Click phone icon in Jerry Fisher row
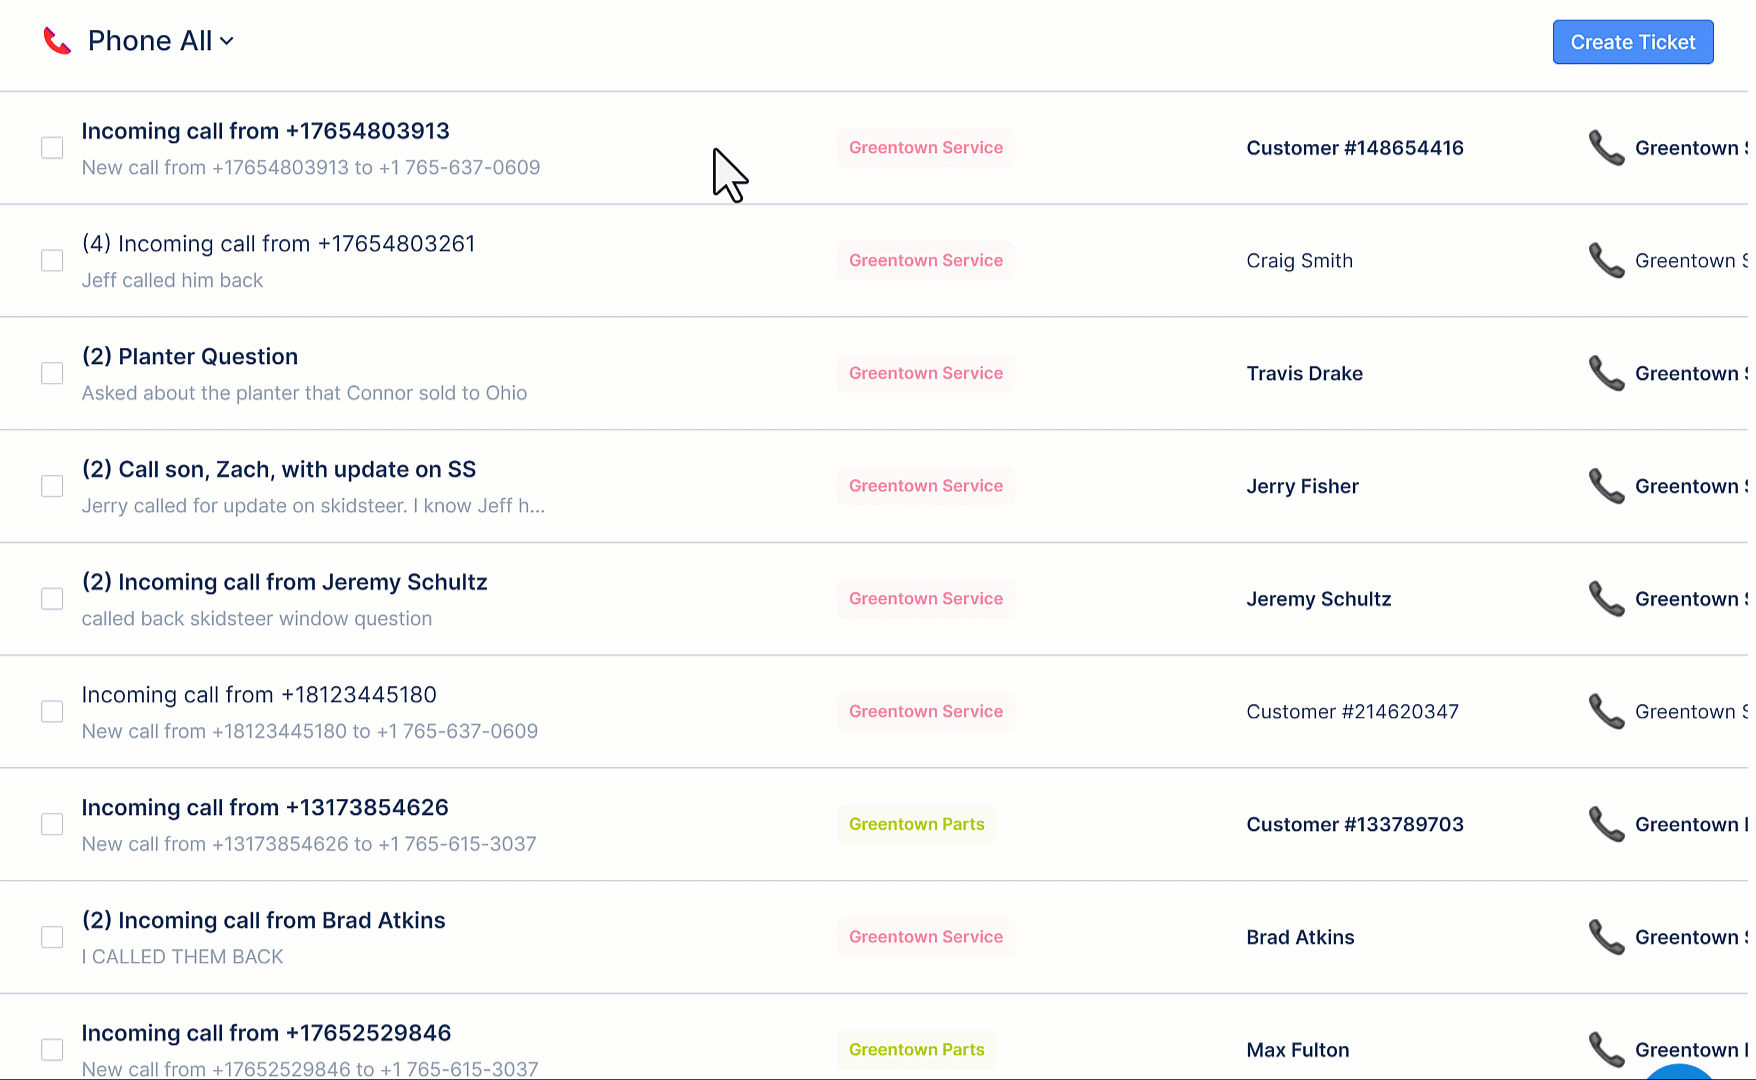The width and height of the screenshot is (1756, 1080). coord(1606,487)
